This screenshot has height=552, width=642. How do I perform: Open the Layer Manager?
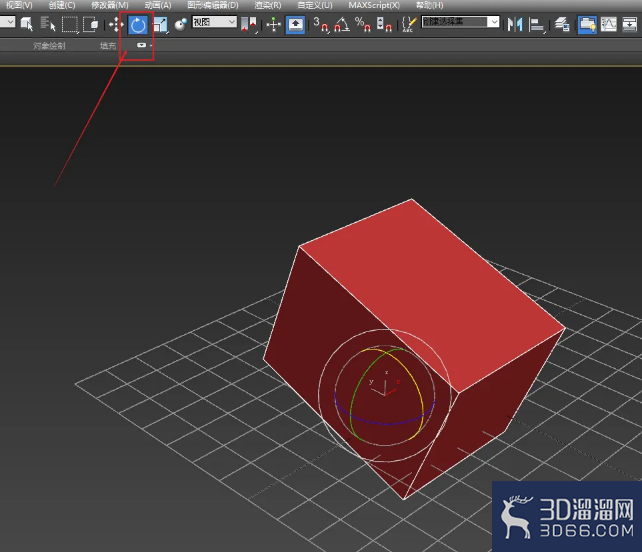pos(562,25)
